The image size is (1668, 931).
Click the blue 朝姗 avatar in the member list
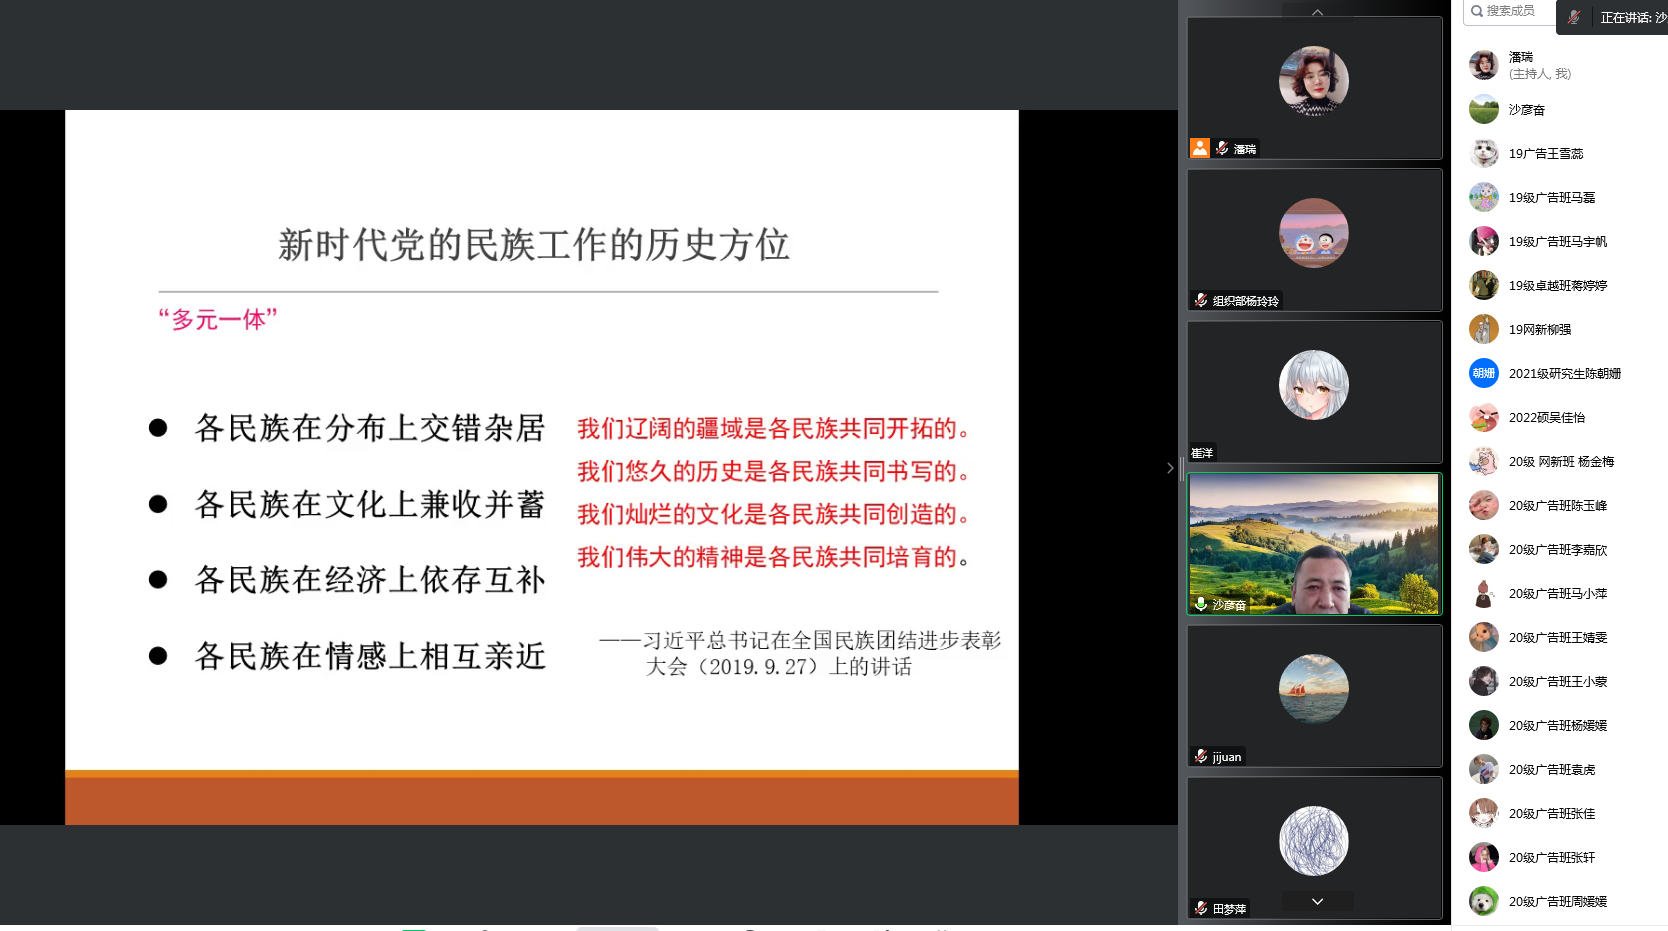point(1484,373)
